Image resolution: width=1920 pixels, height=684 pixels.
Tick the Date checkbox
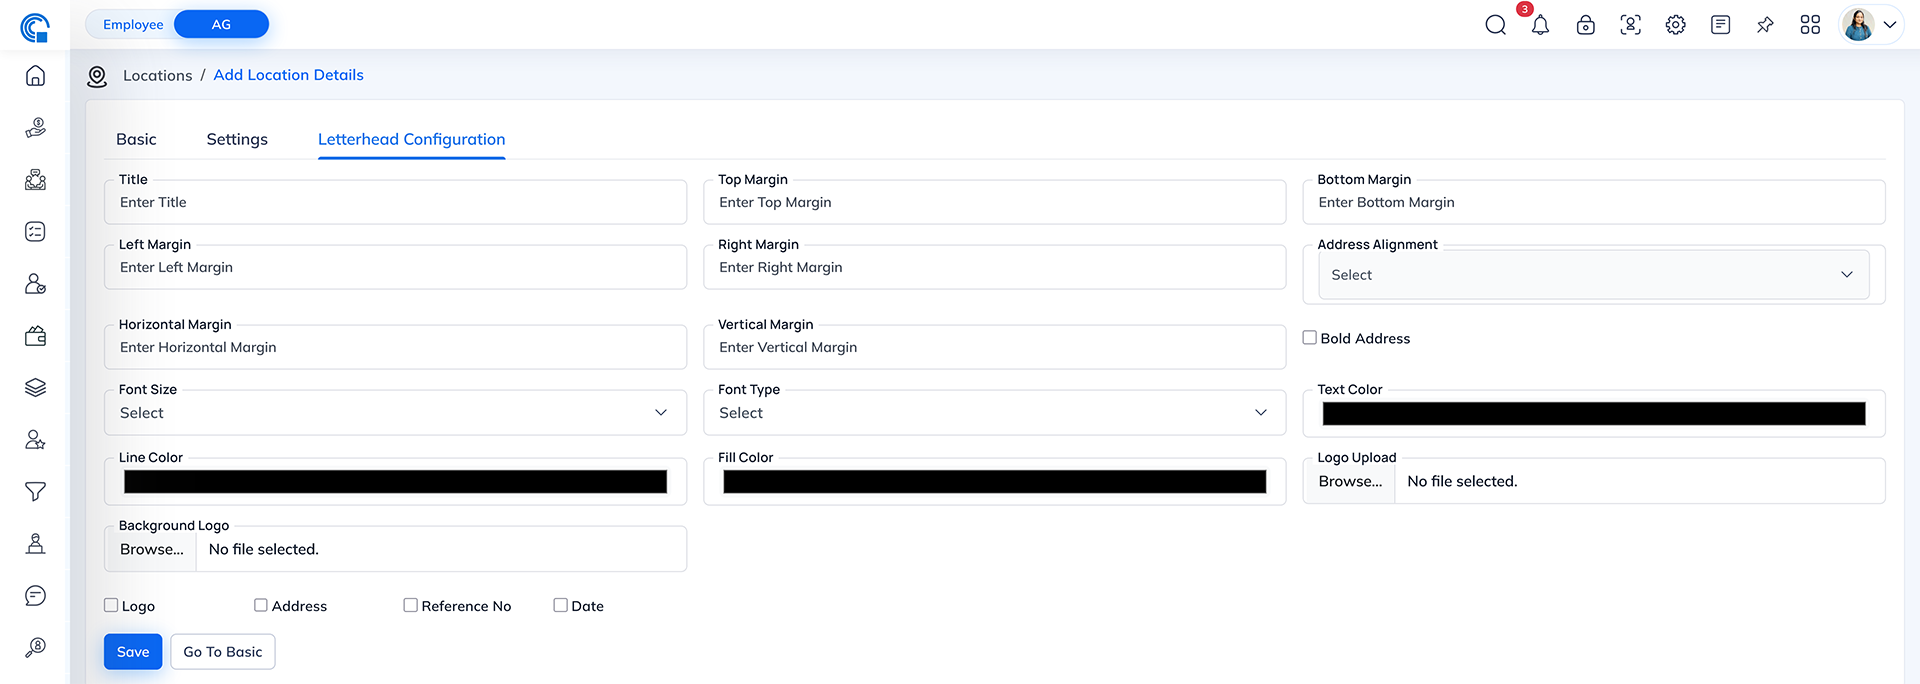[560, 605]
